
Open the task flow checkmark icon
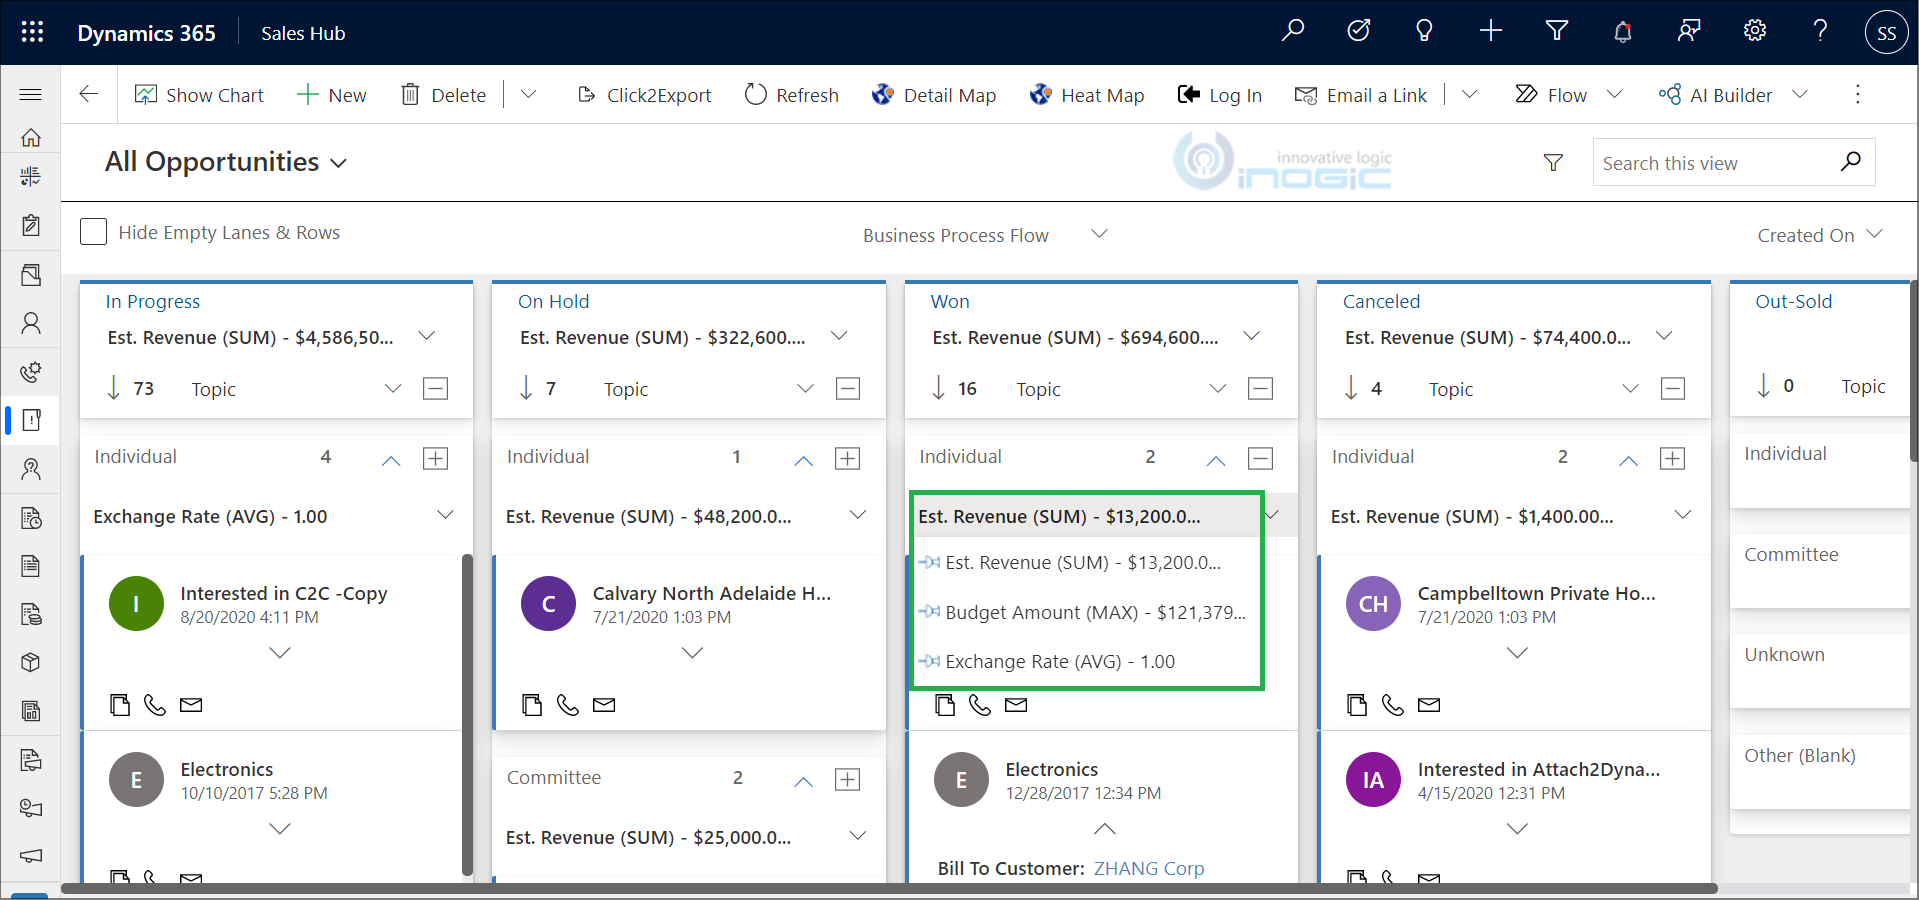[x=1358, y=31]
